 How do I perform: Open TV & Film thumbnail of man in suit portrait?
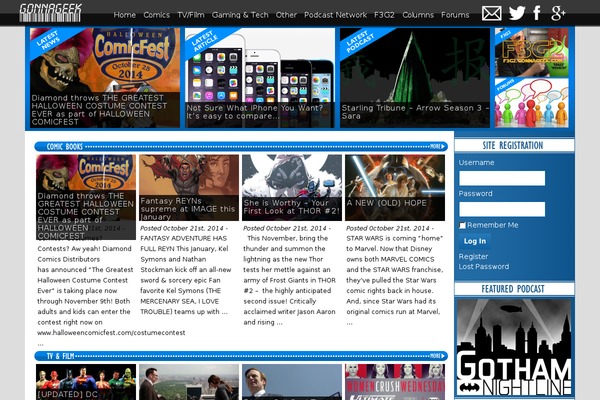click(x=292, y=382)
